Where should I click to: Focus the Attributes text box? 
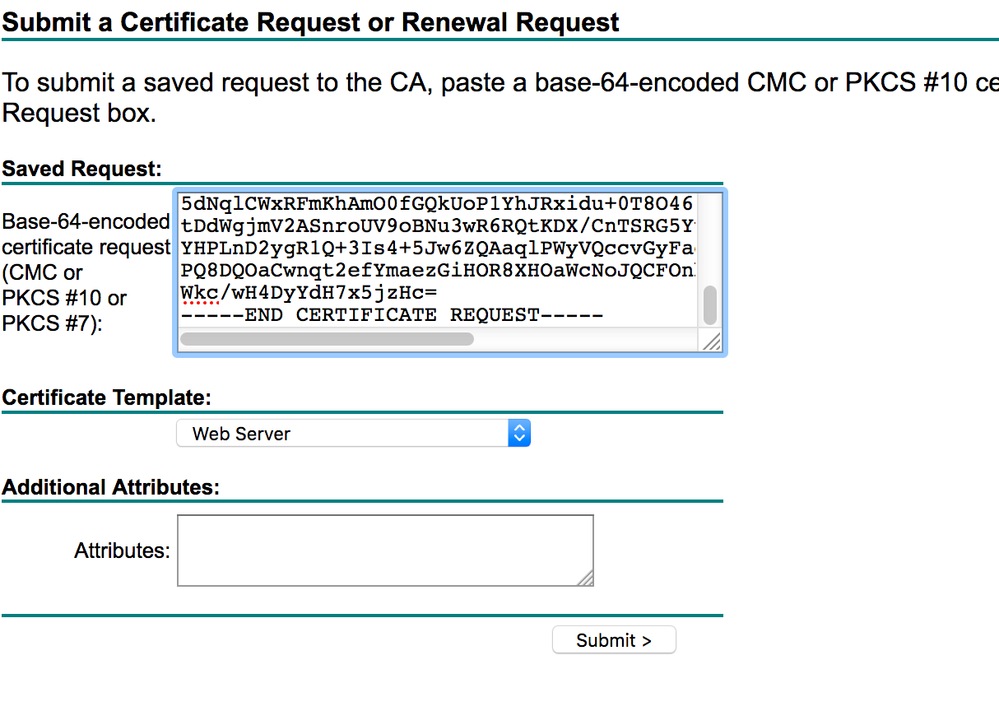(385, 550)
